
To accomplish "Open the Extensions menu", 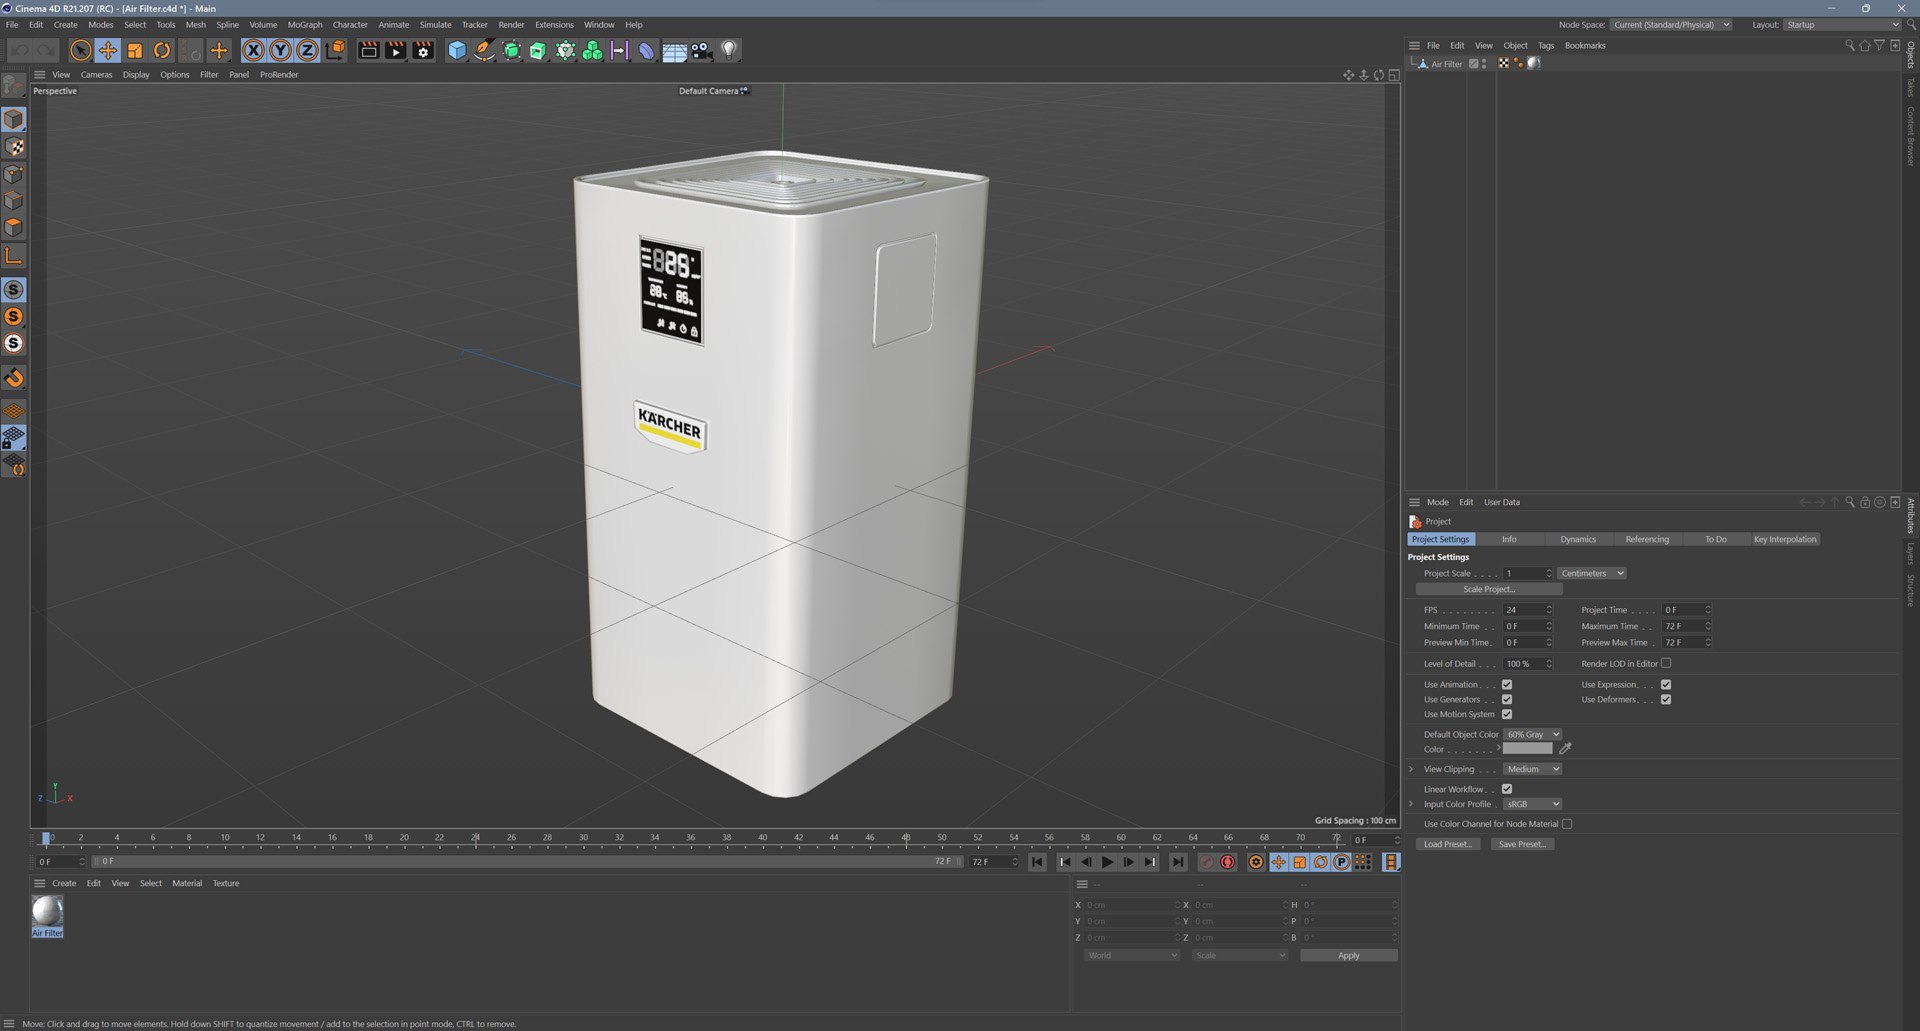I will 554,25.
